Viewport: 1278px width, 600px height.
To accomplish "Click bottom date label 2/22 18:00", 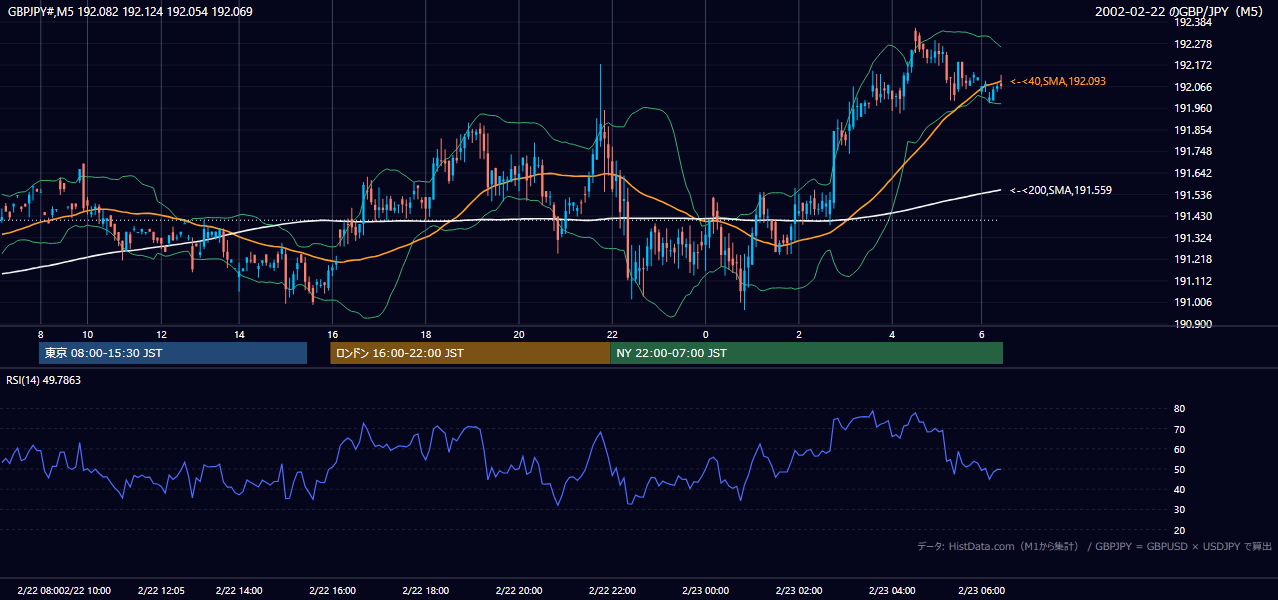I will (x=426, y=591).
